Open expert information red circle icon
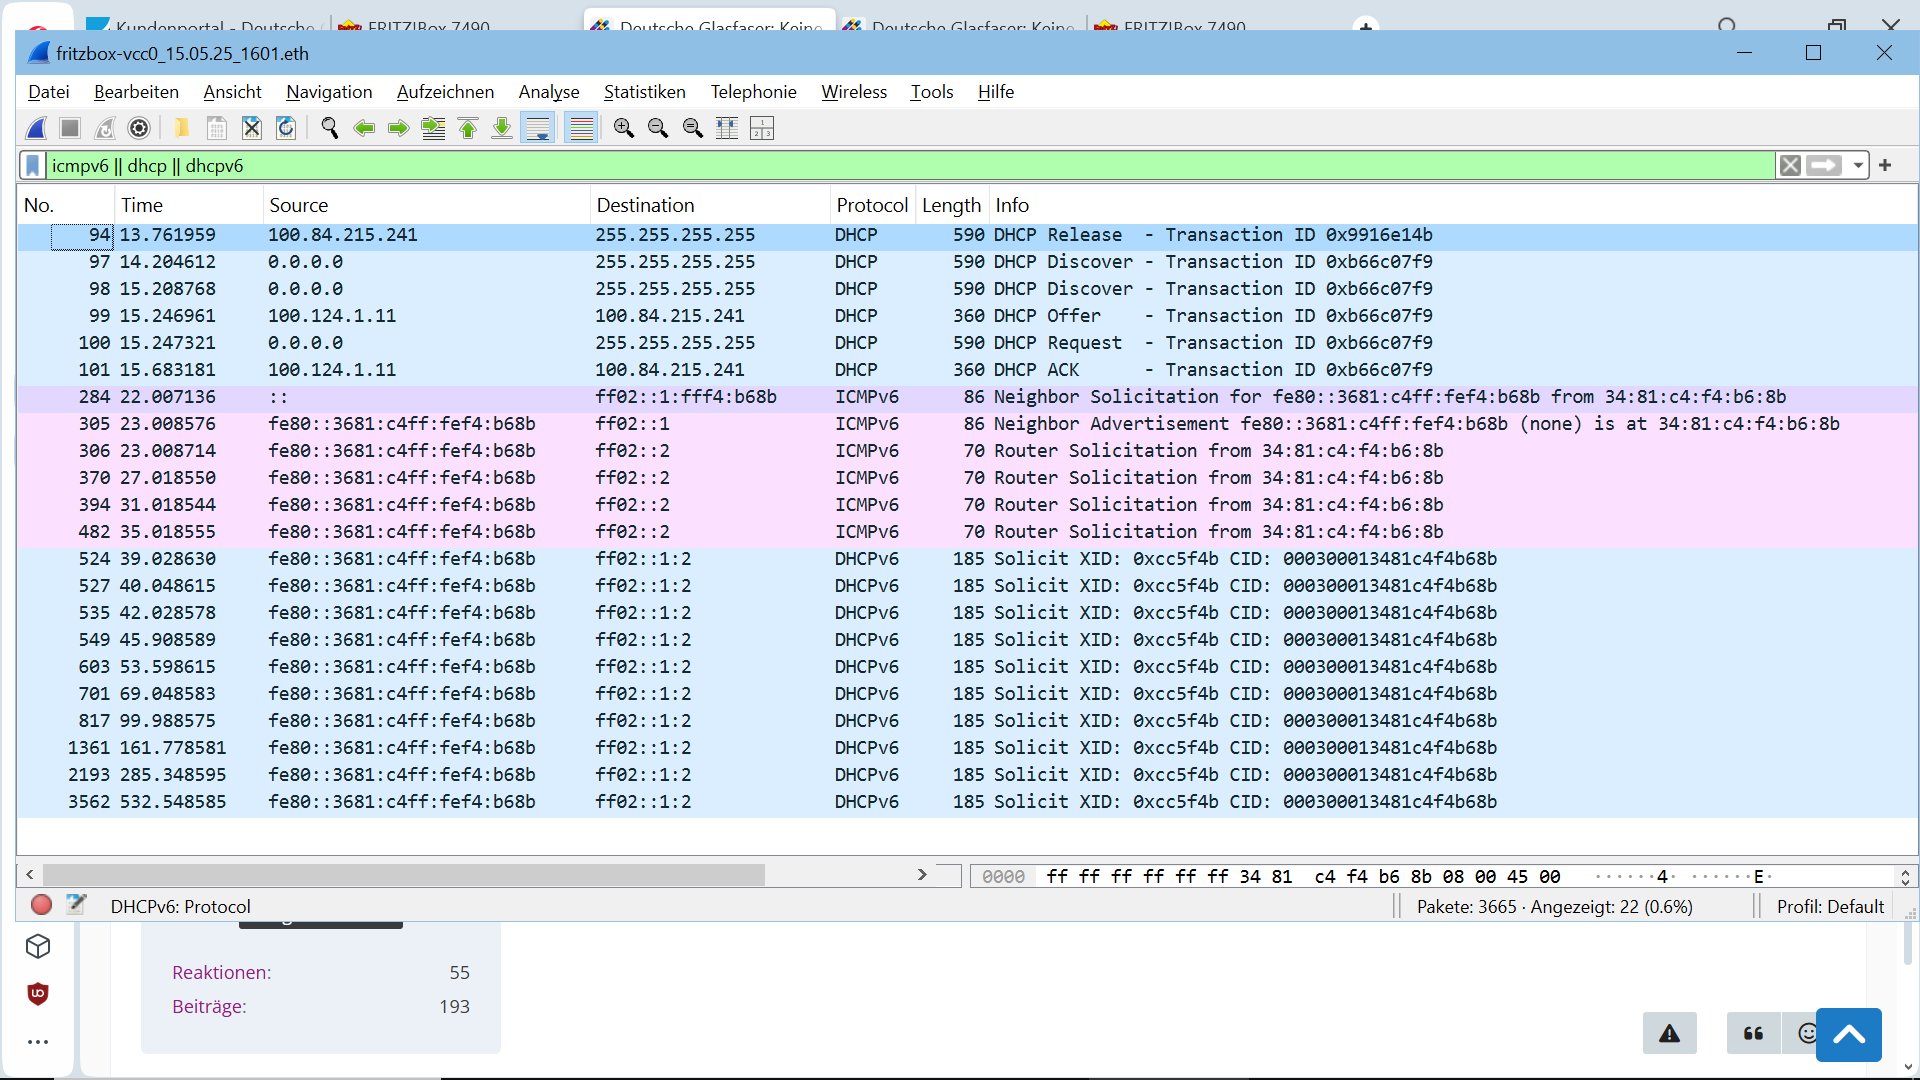The height and width of the screenshot is (1080, 1920). click(x=41, y=905)
